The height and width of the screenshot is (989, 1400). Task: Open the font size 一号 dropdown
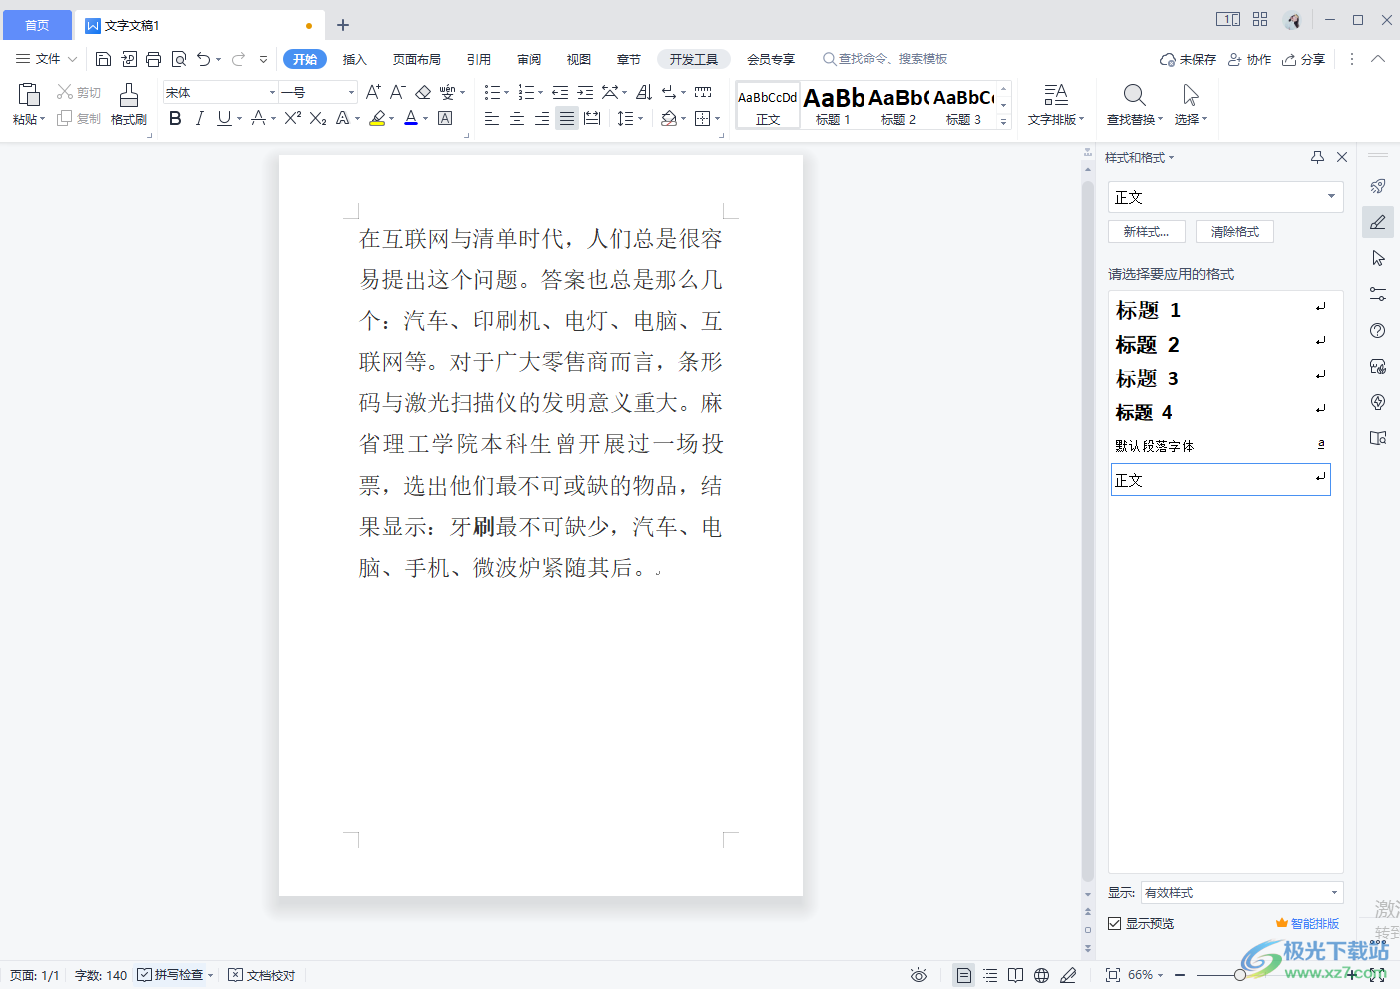(x=351, y=92)
